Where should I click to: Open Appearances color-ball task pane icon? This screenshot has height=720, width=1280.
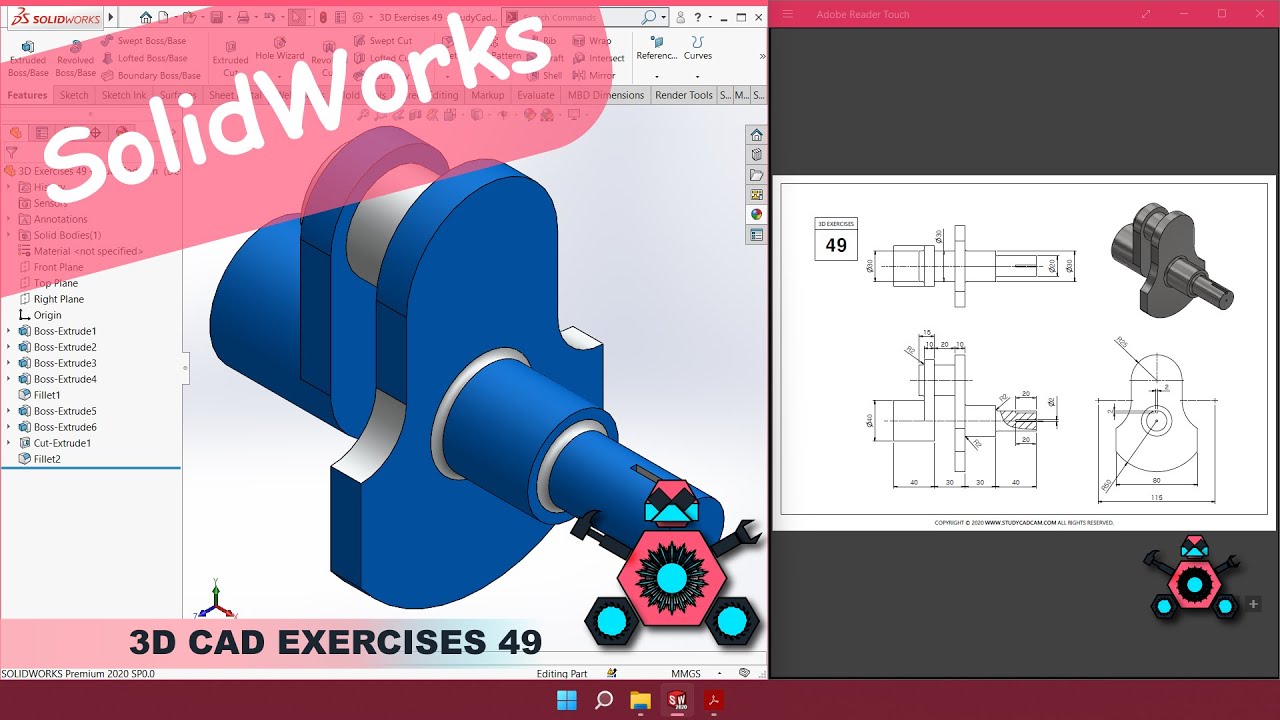pos(756,215)
